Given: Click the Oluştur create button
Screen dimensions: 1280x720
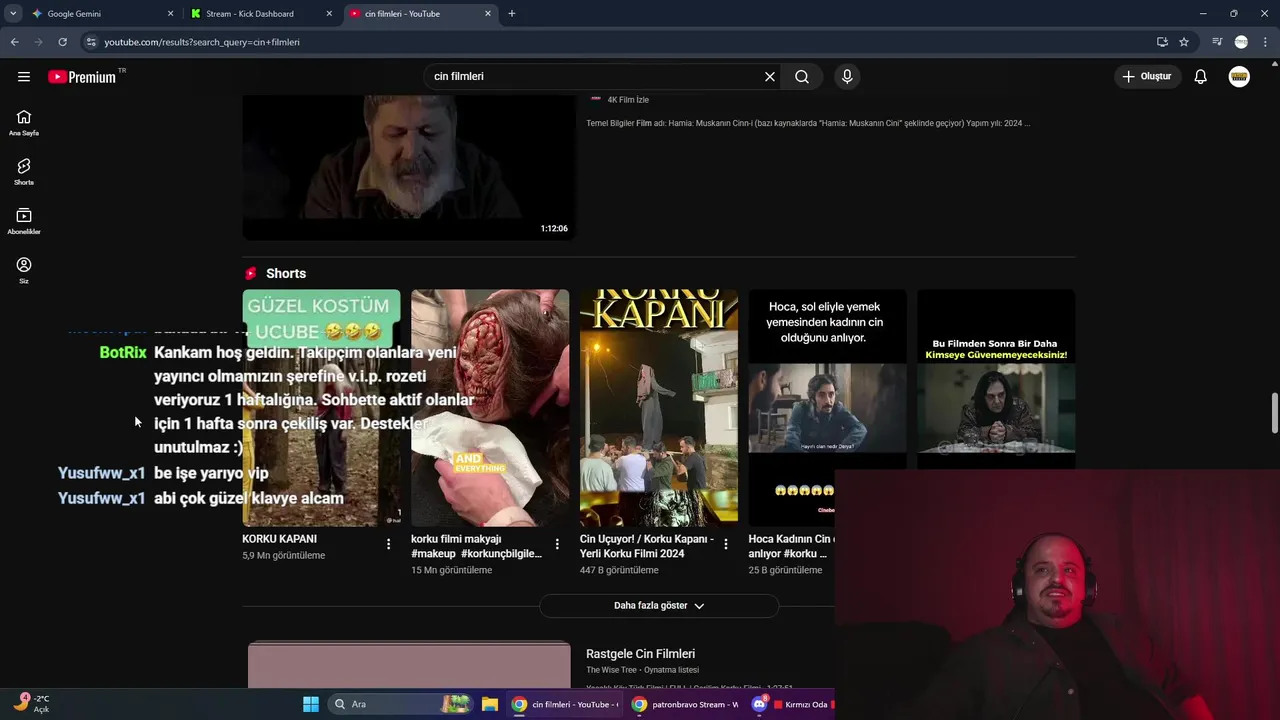Looking at the screenshot, I should pos(1147,77).
